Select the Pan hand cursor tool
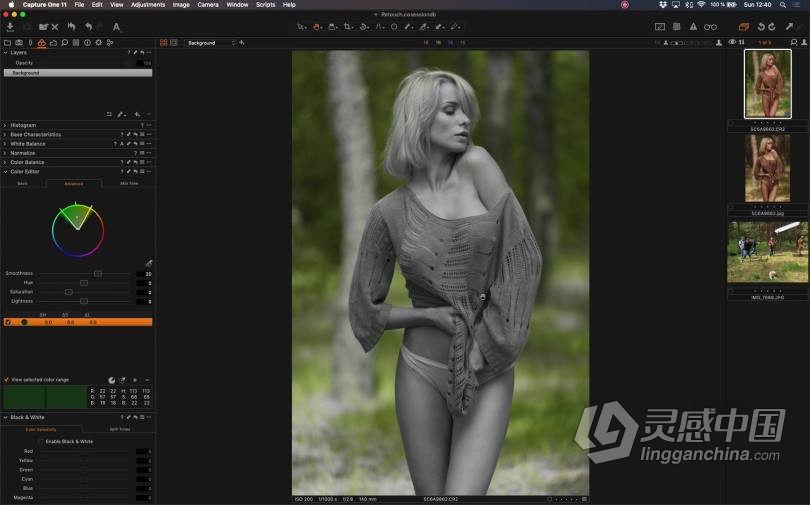 coord(317,27)
